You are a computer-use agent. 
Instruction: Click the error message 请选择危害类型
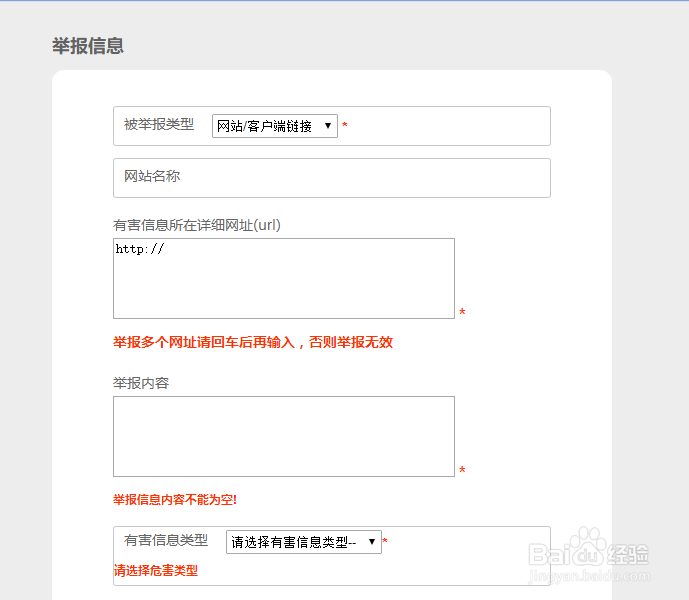coord(156,571)
